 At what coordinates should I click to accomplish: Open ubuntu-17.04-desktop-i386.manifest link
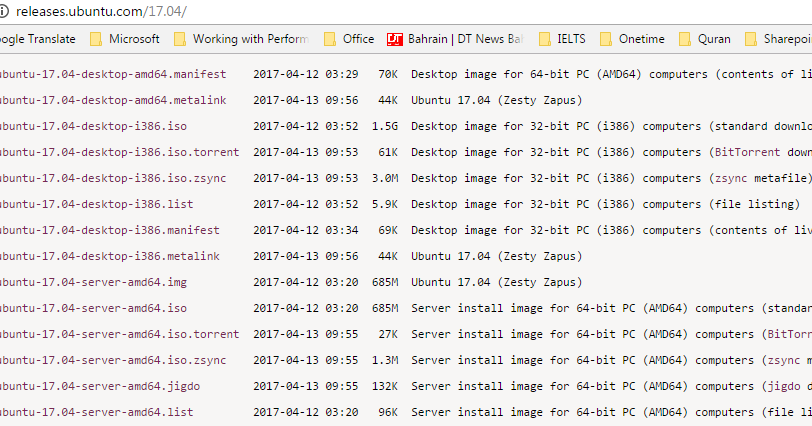(x=110, y=230)
